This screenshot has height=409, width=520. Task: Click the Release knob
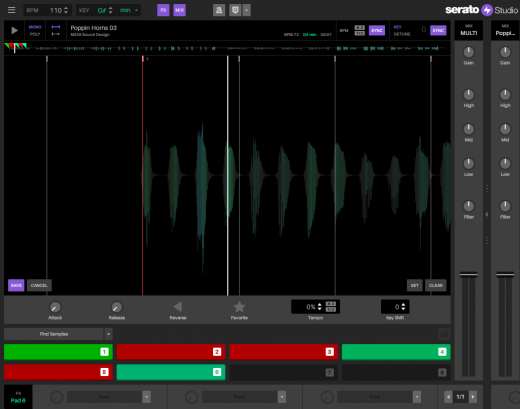point(117,307)
